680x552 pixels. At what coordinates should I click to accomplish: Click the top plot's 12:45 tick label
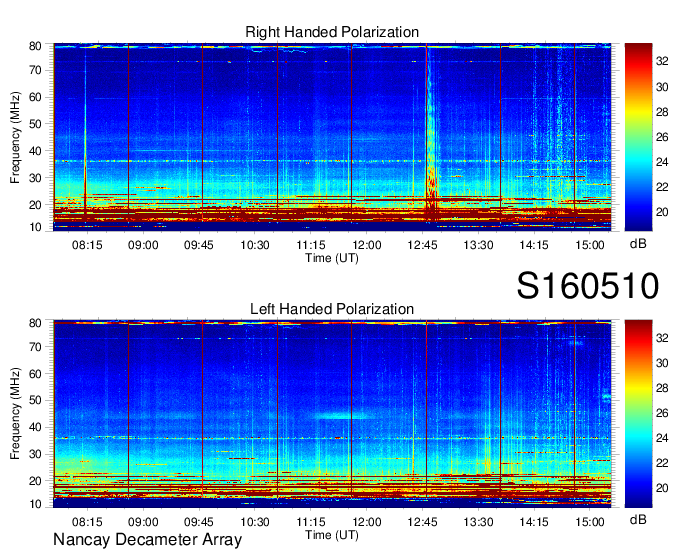[x=422, y=245]
